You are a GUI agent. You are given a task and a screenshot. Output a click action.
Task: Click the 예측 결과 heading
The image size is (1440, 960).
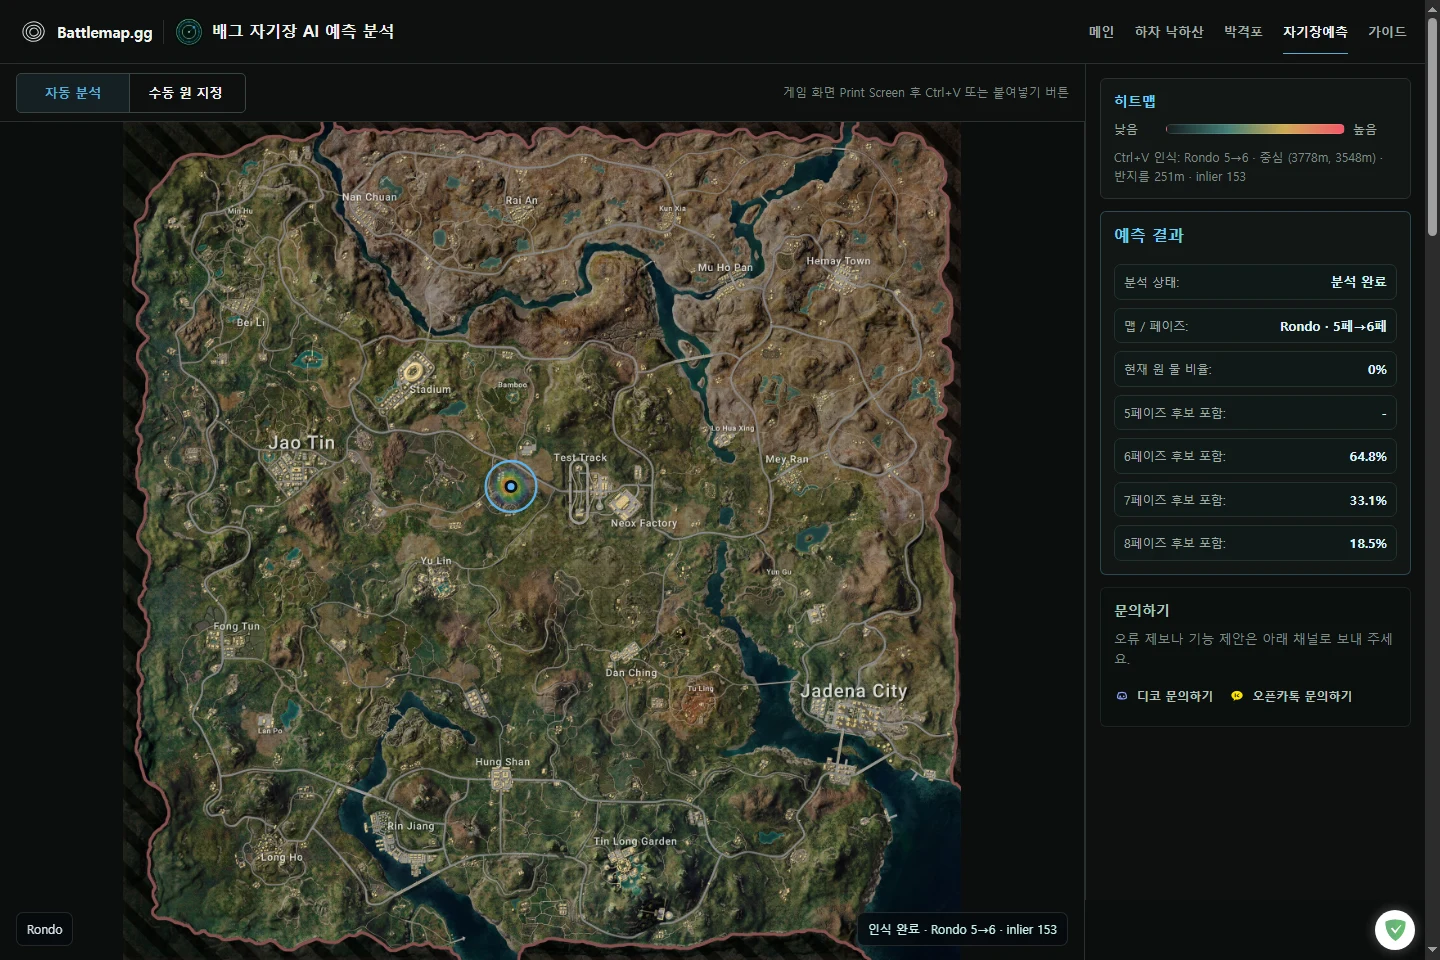click(x=1149, y=235)
